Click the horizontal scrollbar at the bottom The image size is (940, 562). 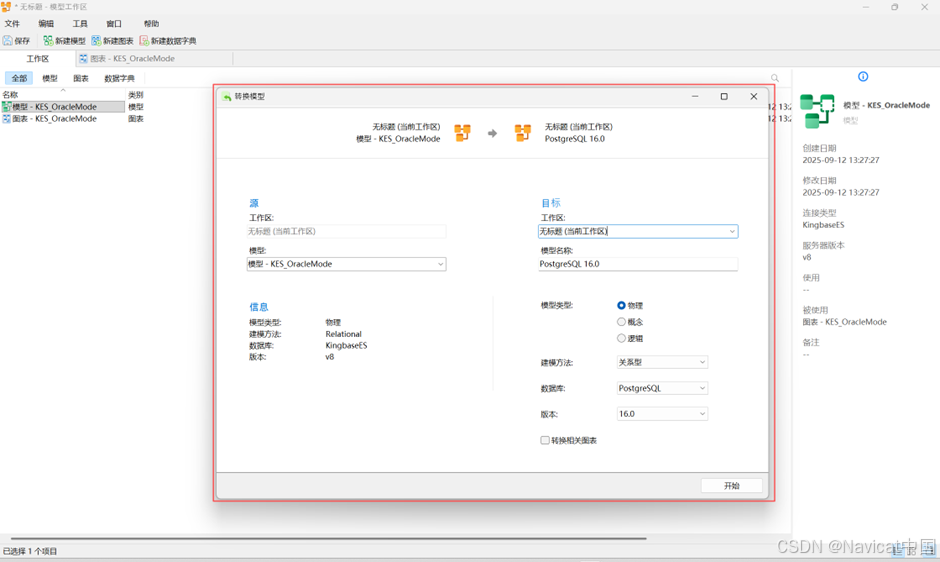pyautogui.click(x=329, y=539)
